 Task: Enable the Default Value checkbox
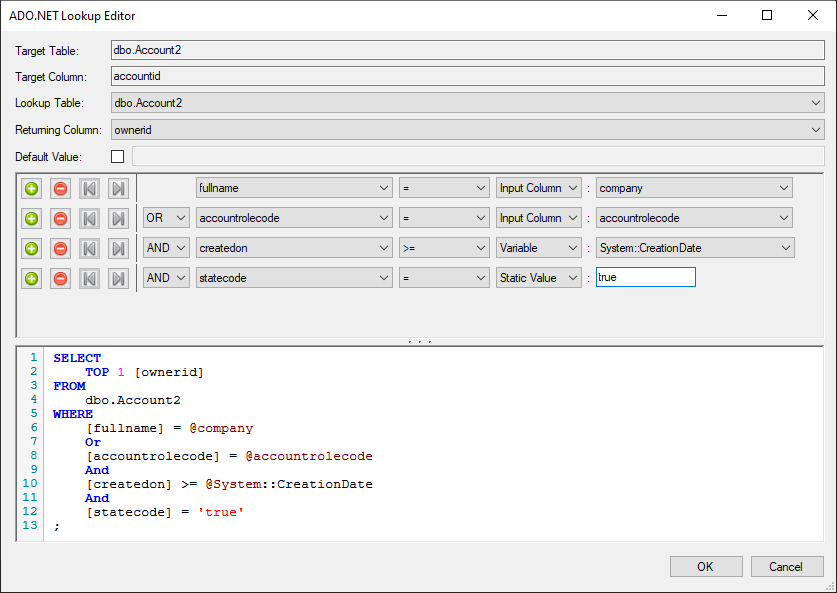click(x=117, y=156)
